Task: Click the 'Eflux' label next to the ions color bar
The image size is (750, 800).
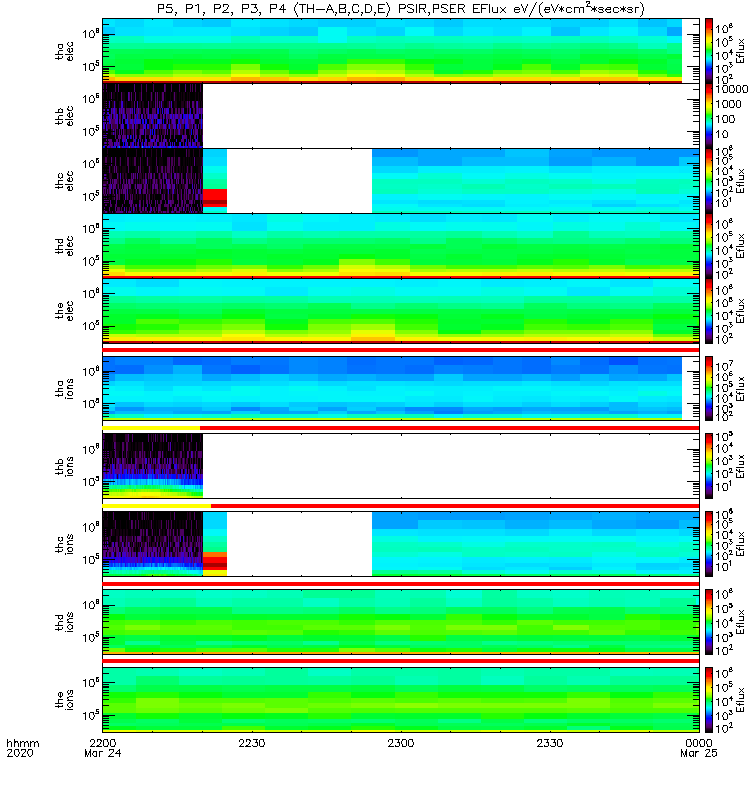Action: pyautogui.click(x=740, y=700)
